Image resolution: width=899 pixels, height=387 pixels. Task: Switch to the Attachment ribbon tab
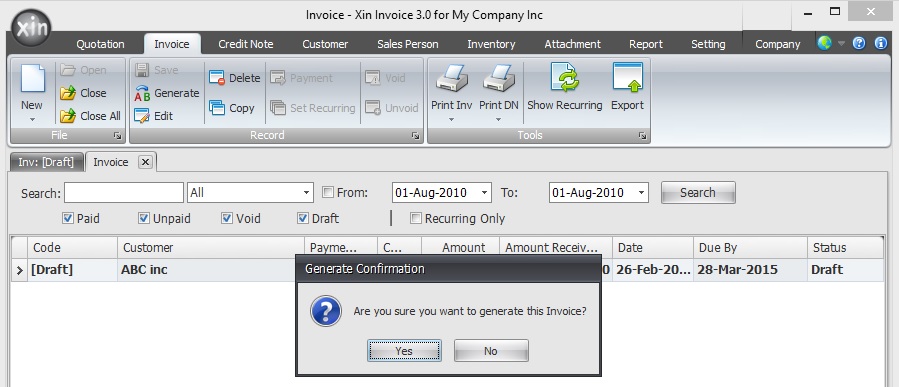pyautogui.click(x=572, y=44)
